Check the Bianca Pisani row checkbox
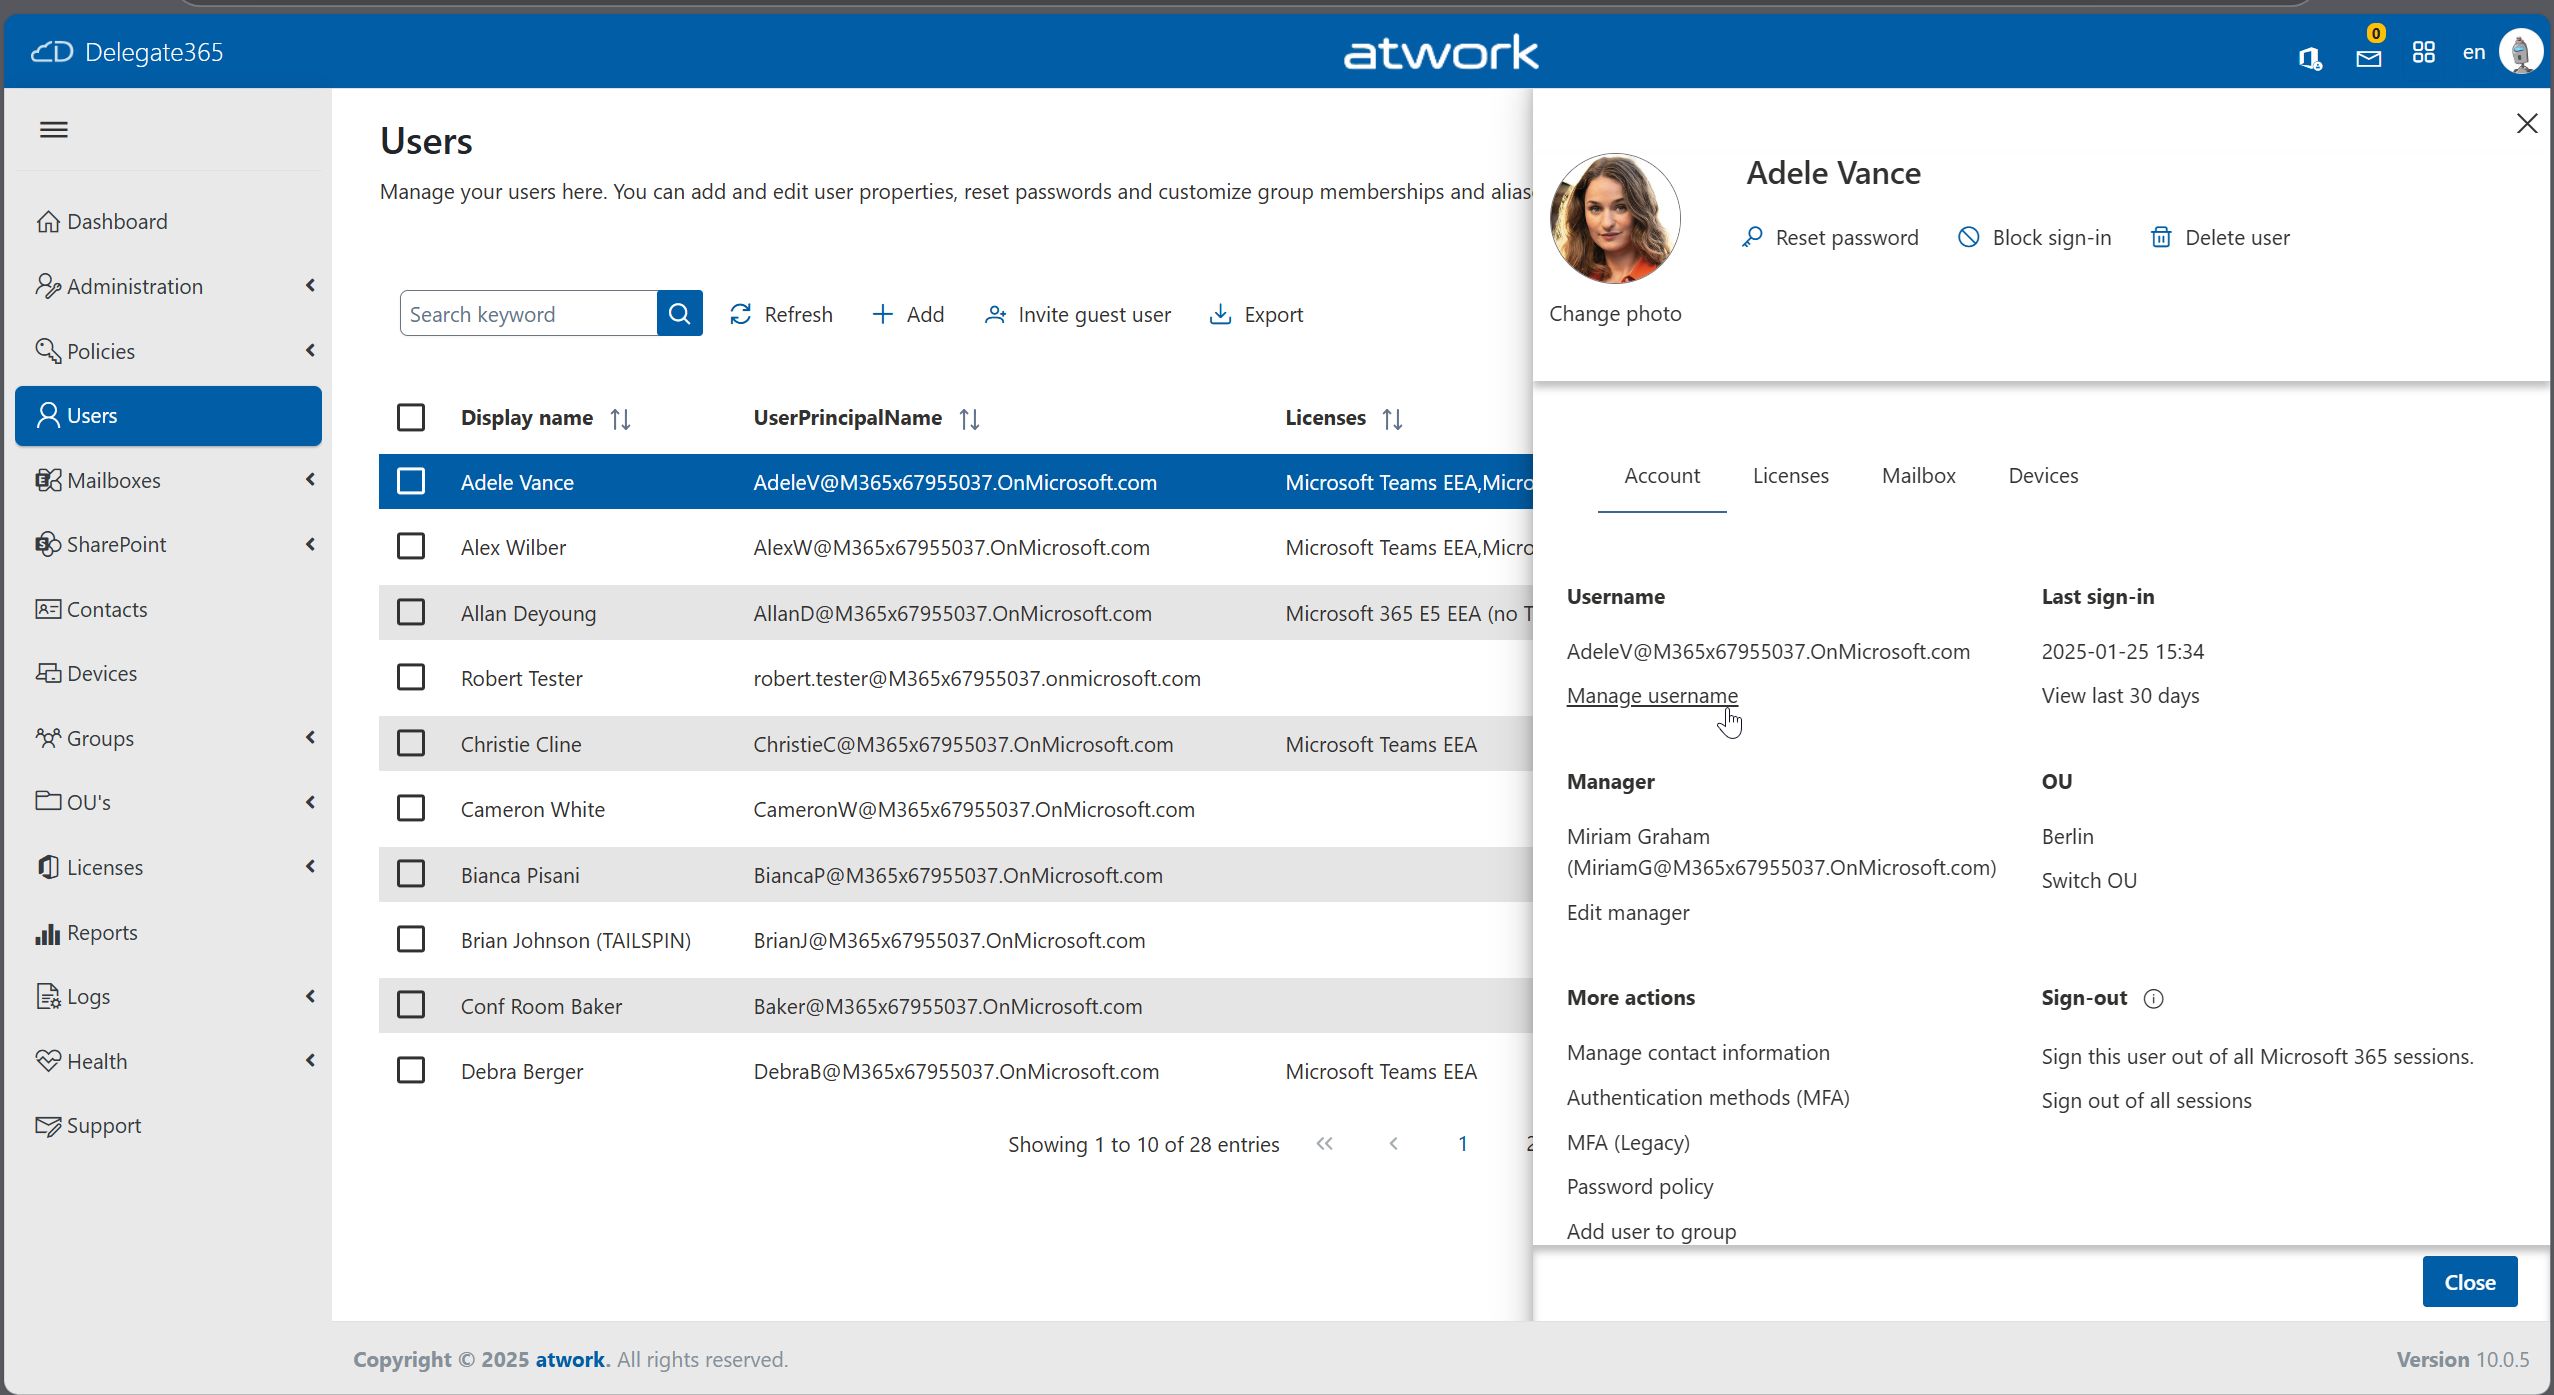Image resolution: width=2554 pixels, height=1395 pixels. (411, 874)
